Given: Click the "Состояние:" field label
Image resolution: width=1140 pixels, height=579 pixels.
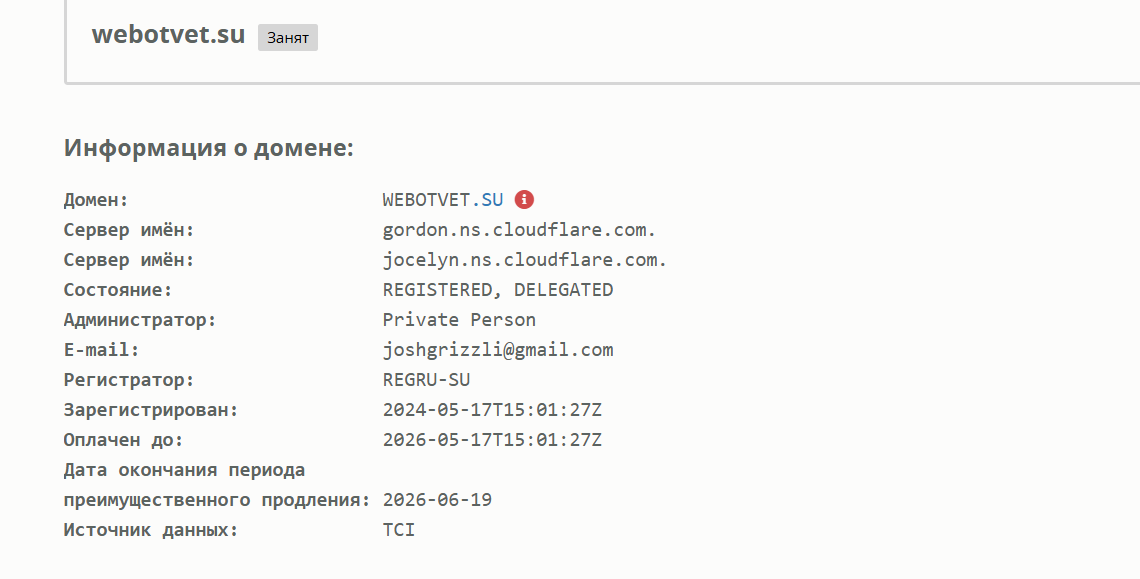Looking at the screenshot, I should 118,290.
